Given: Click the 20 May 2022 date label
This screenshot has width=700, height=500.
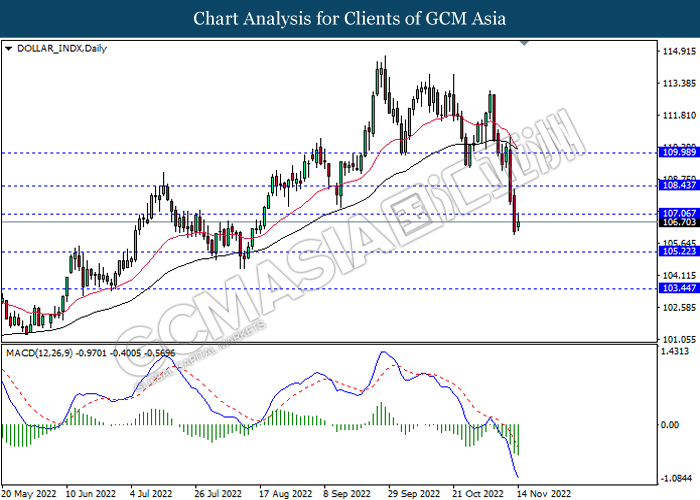Looking at the screenshot, I should click(29, 493).
